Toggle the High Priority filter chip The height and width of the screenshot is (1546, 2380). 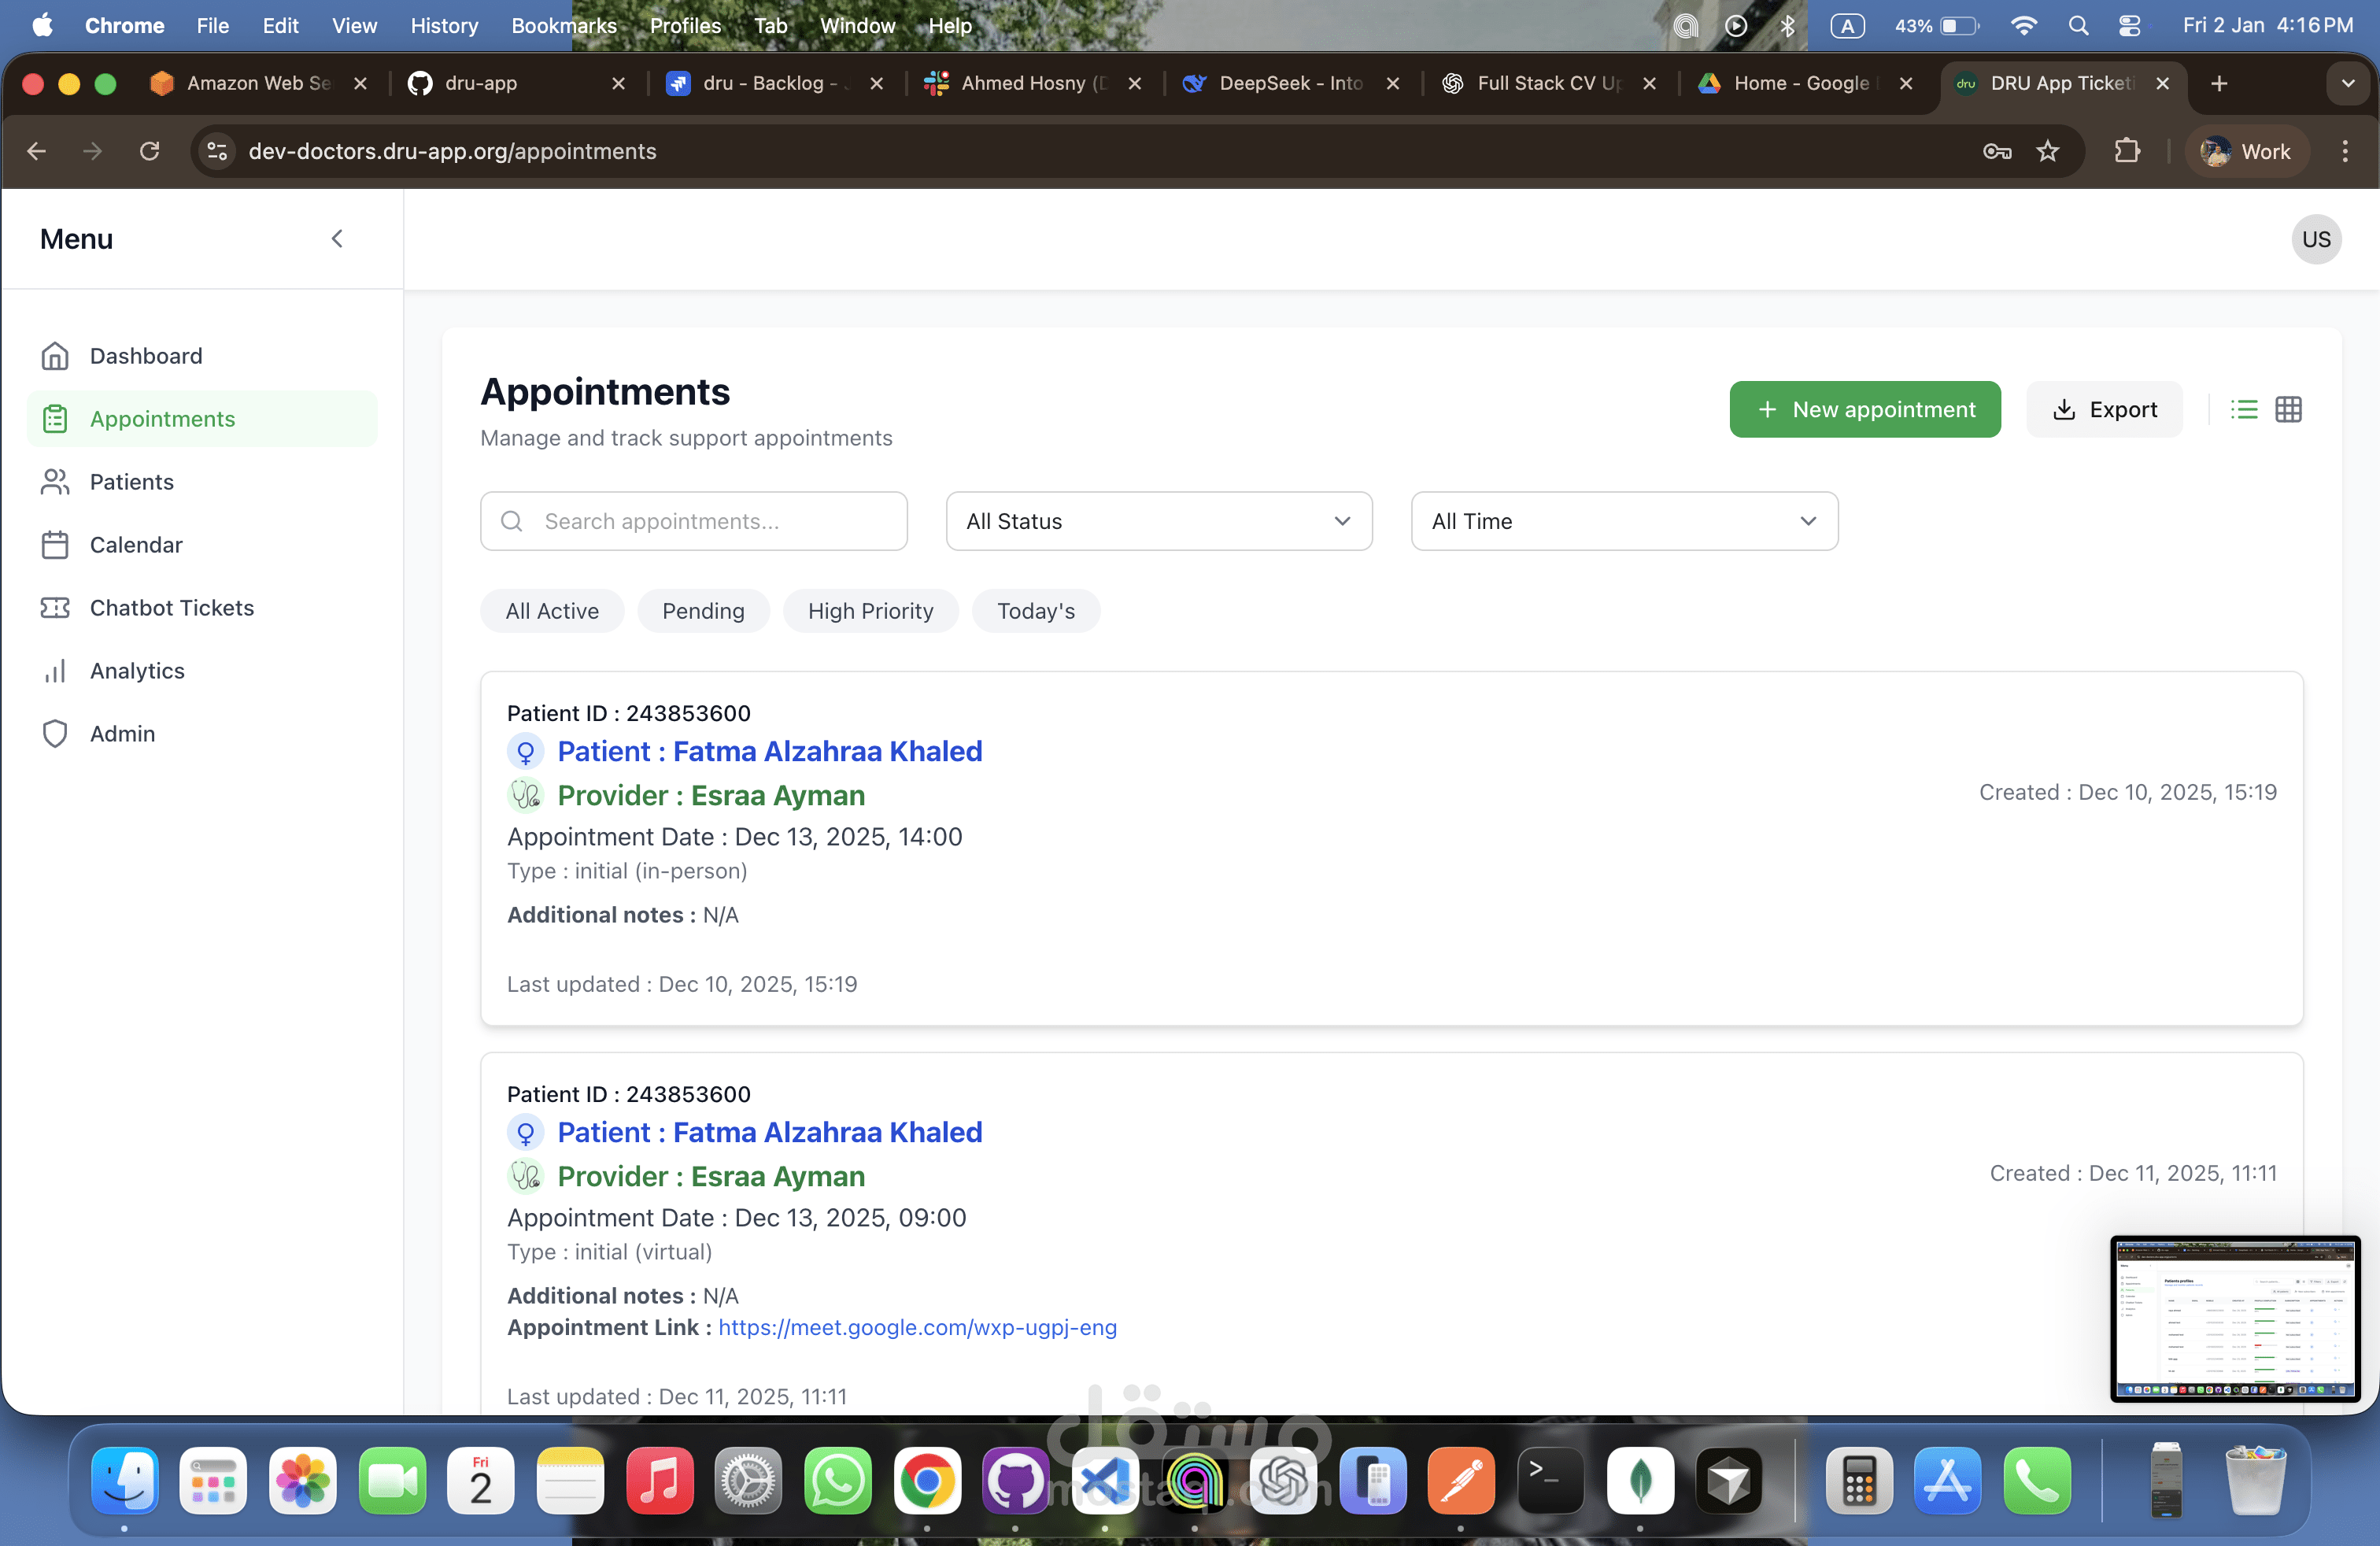tap(870, 611)
